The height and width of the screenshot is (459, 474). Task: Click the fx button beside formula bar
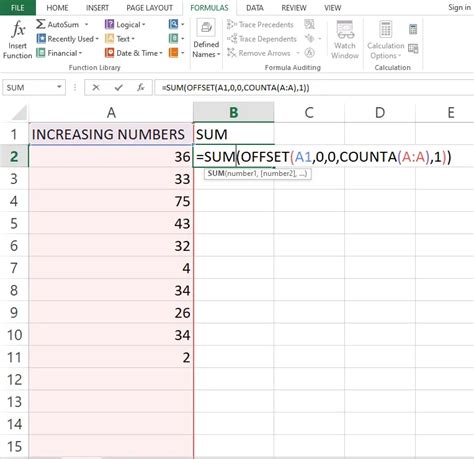tap(141, 88)
